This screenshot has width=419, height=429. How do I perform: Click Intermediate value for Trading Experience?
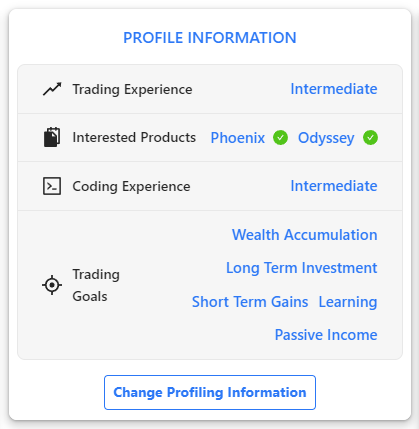click(x=334, y=89)
